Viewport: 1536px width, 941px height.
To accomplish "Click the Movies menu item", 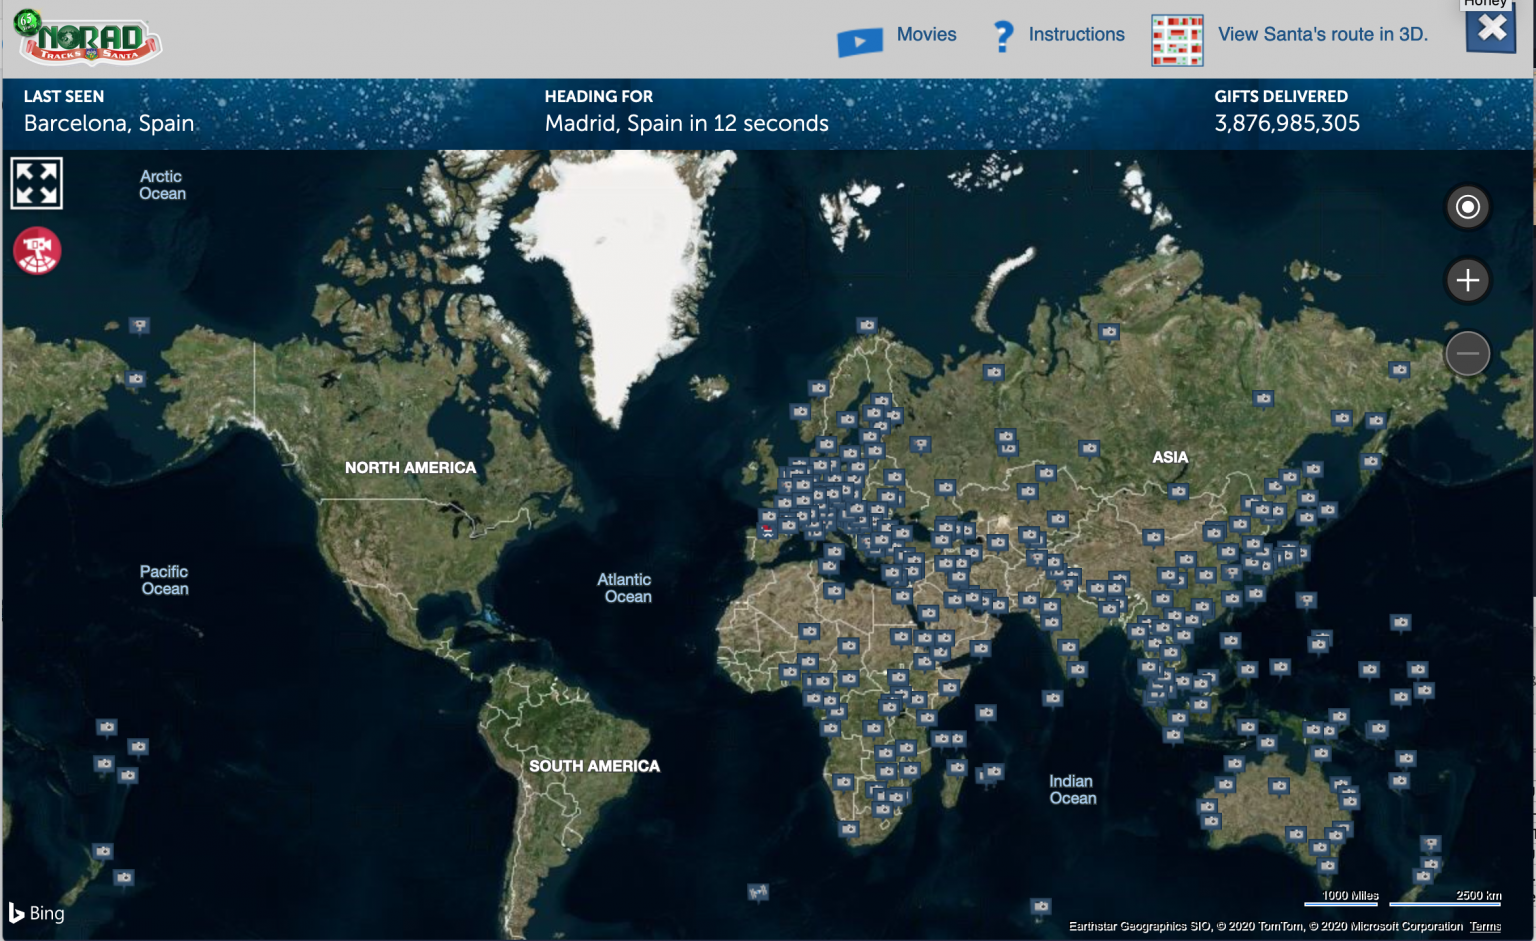I will pyautogui.click(x=927, y=34).
